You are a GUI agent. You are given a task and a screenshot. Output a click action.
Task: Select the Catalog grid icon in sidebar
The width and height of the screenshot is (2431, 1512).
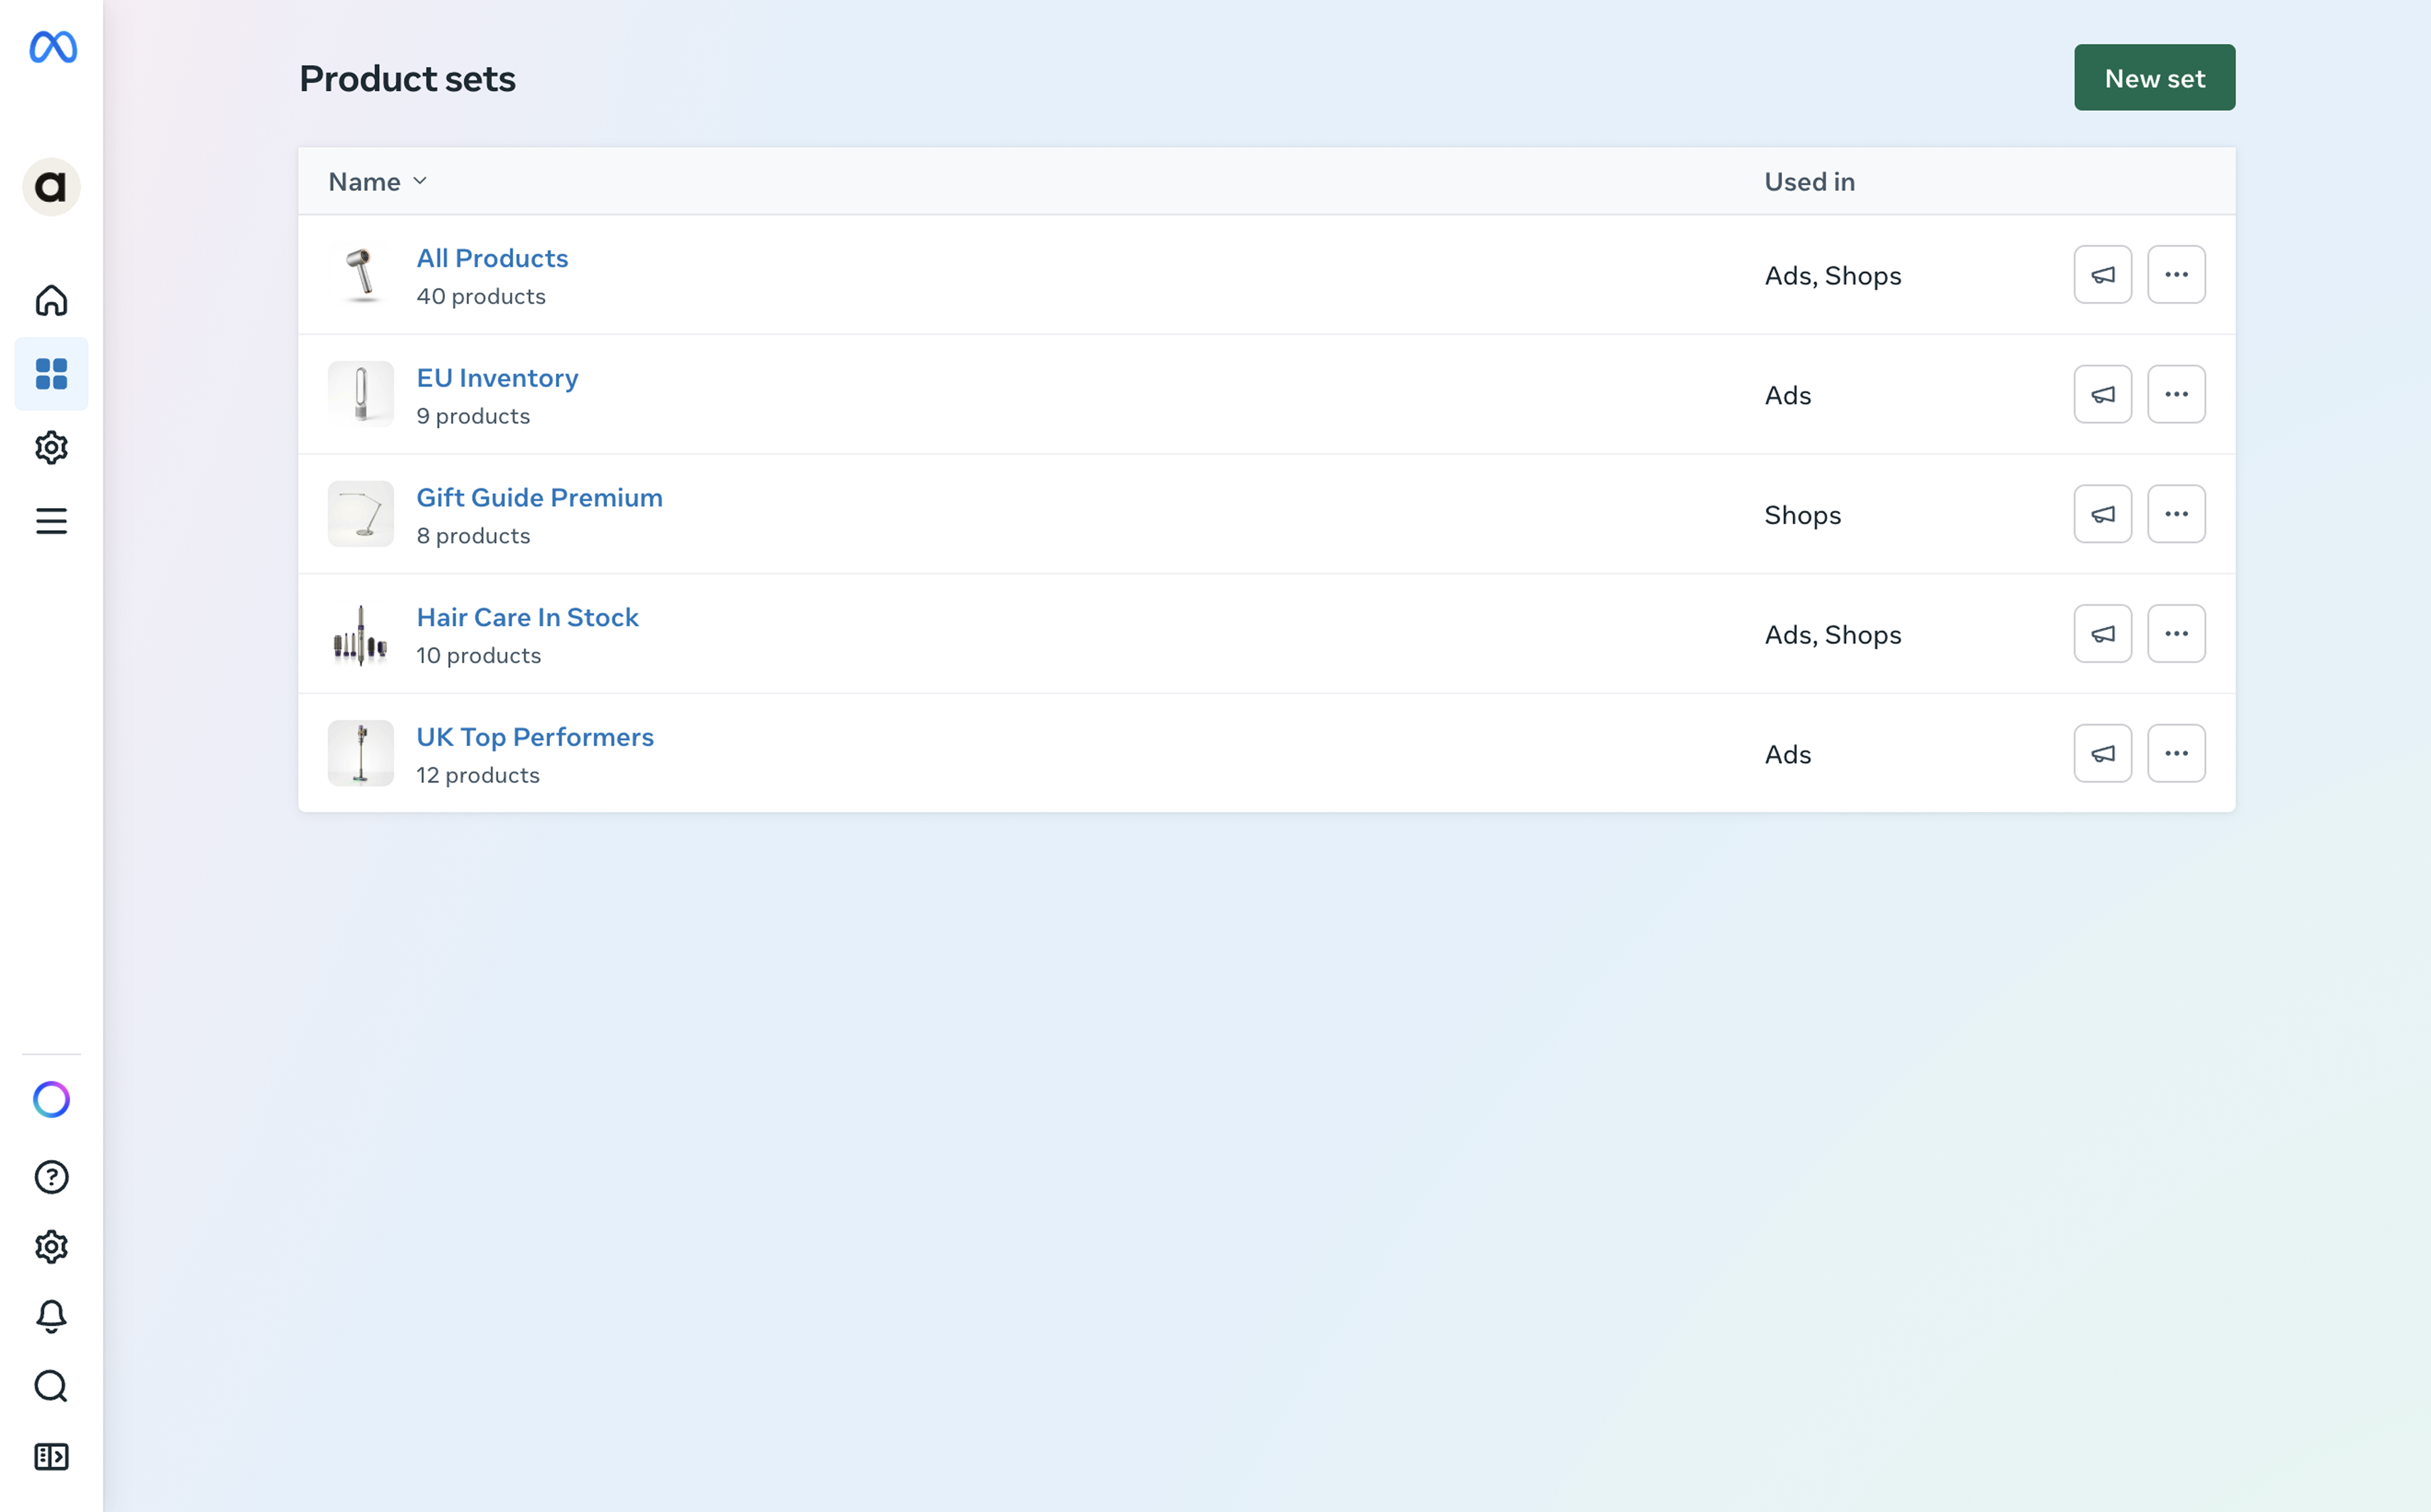51,373
